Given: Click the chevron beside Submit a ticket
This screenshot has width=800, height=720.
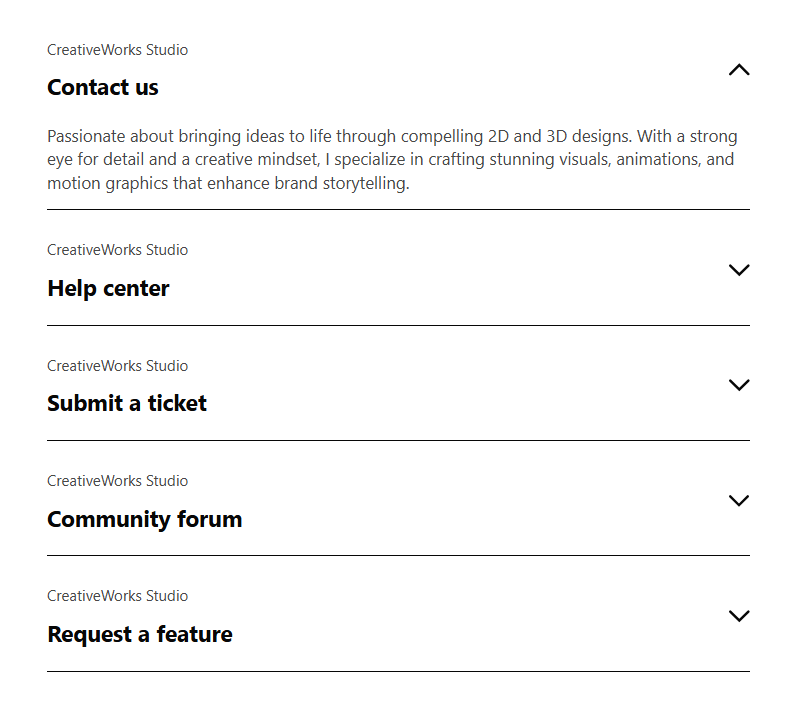Looking at the screenshot, I should click(739, 385).
